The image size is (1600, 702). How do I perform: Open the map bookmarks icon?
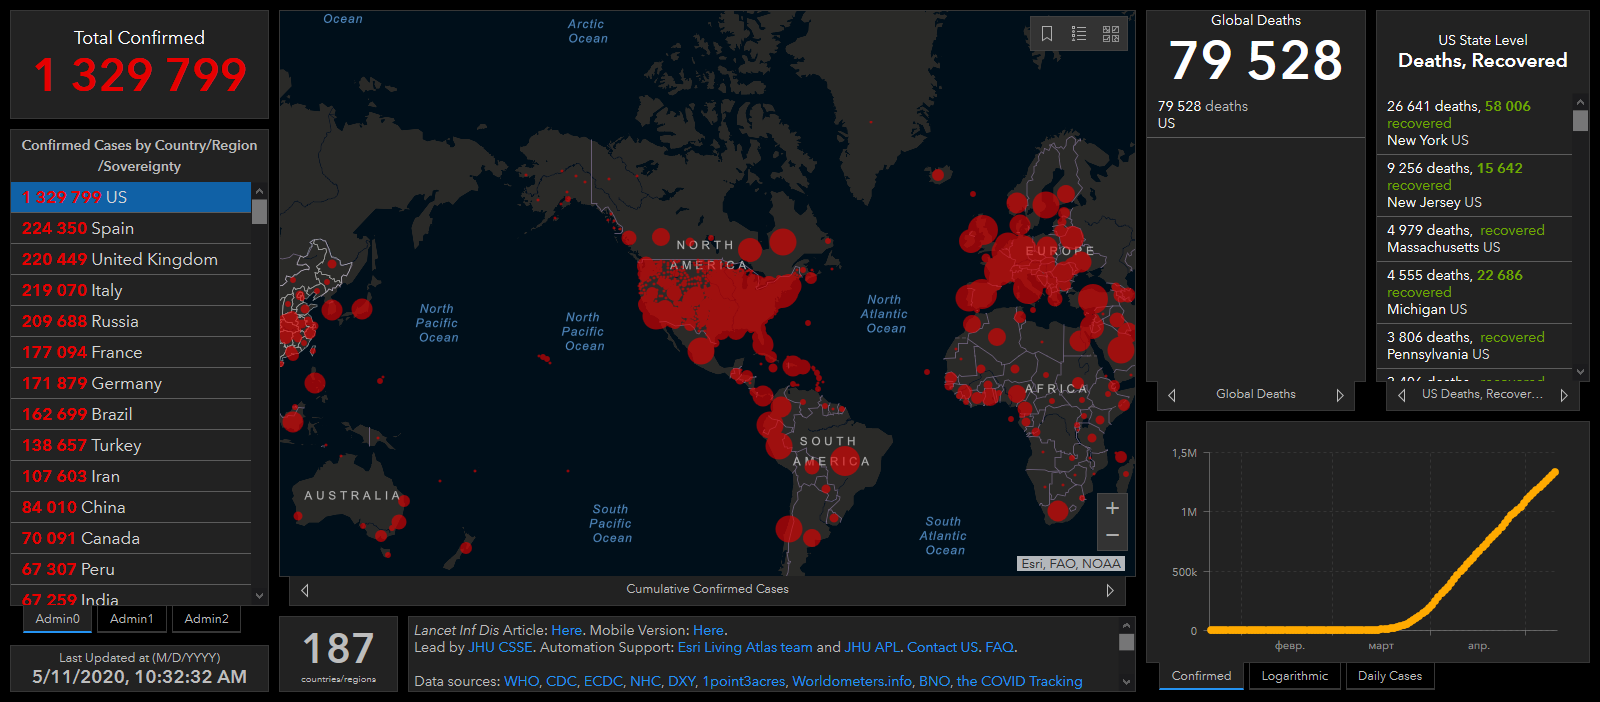(x=1047, y=34)
